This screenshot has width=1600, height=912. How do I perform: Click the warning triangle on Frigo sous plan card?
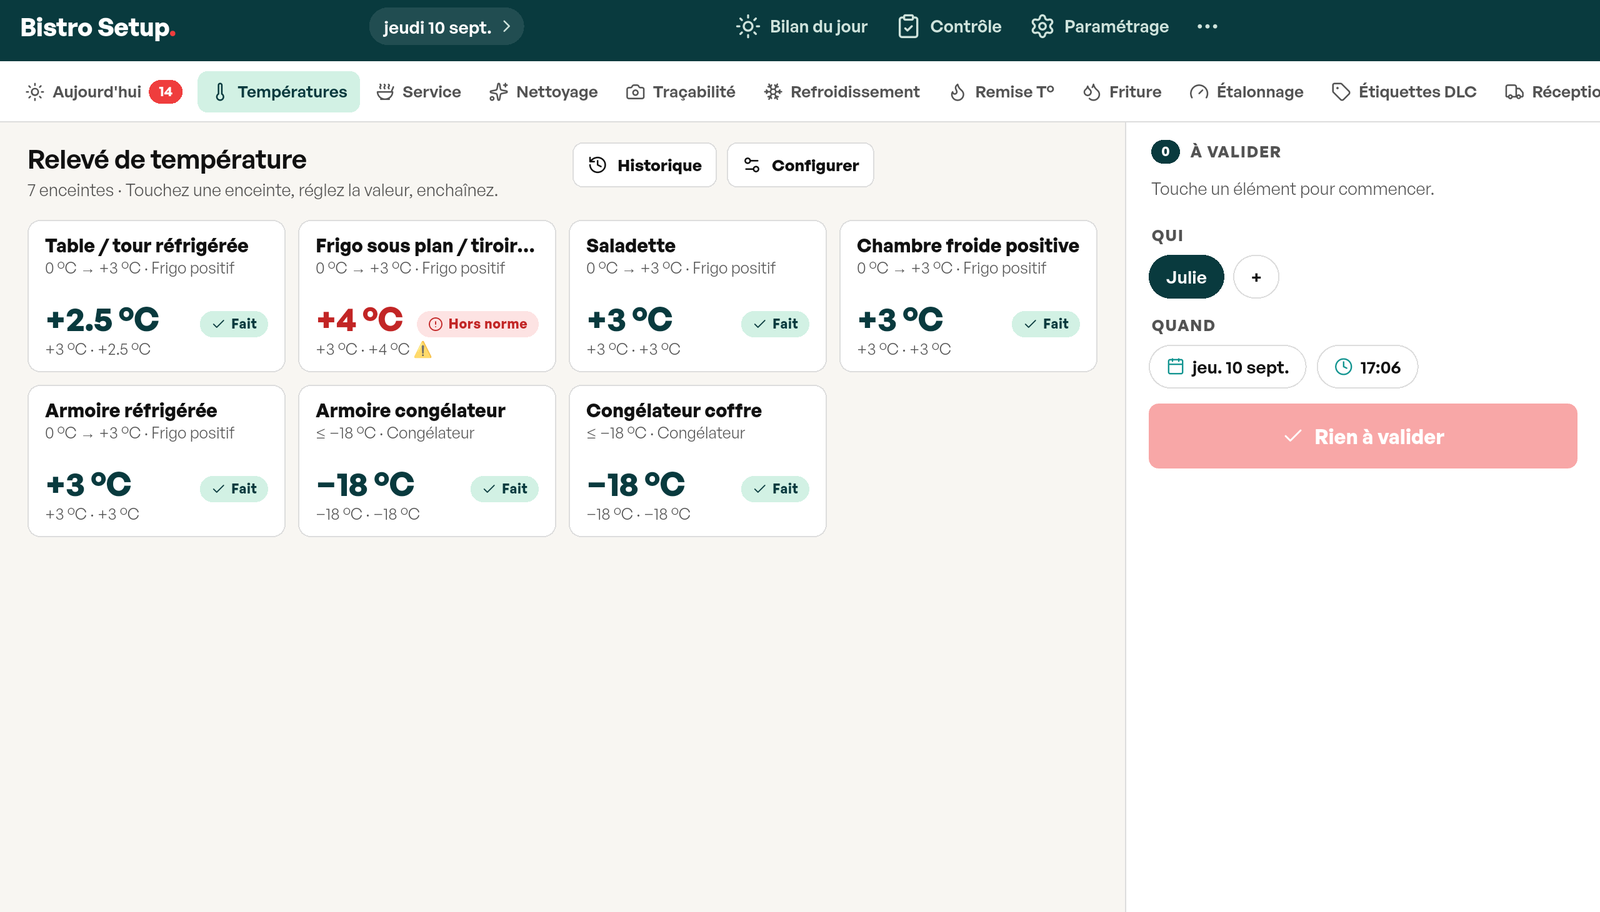pyautogui.click(x=423, y=349)
